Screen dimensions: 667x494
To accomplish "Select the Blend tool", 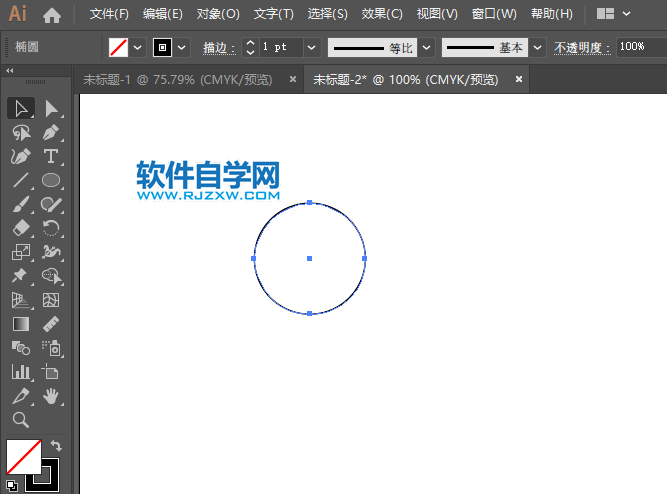I will tap(20, 348).
